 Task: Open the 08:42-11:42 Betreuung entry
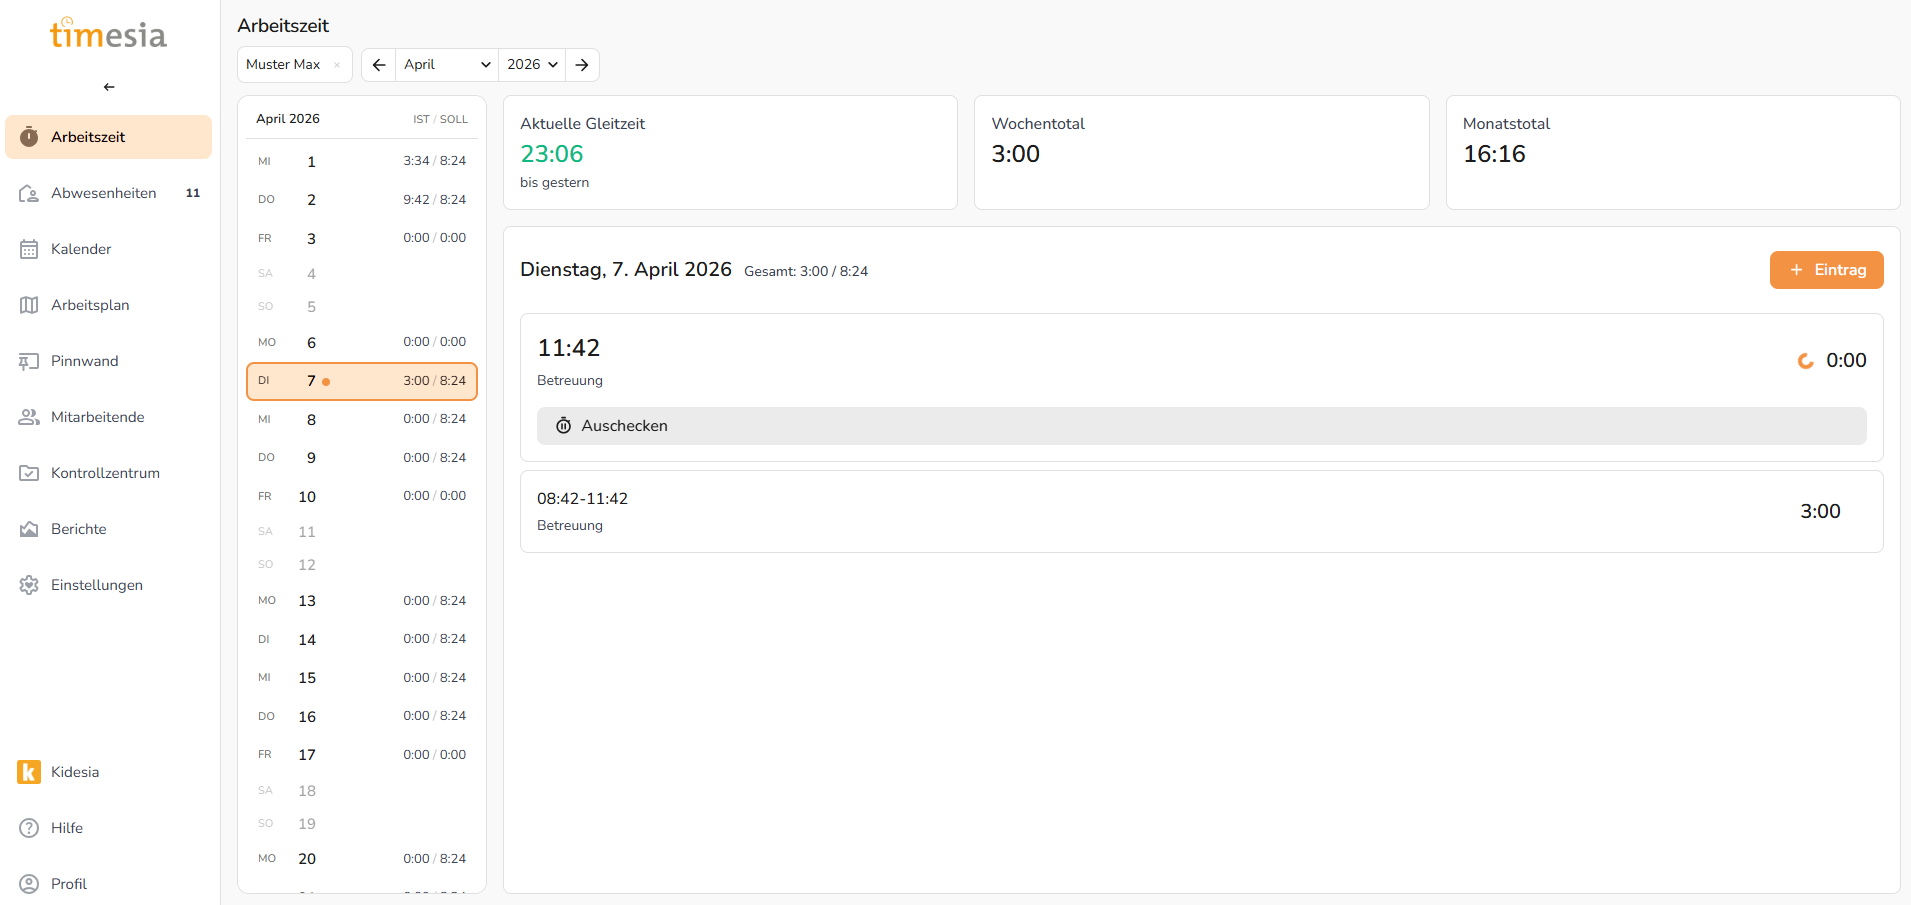point(1200,511)
